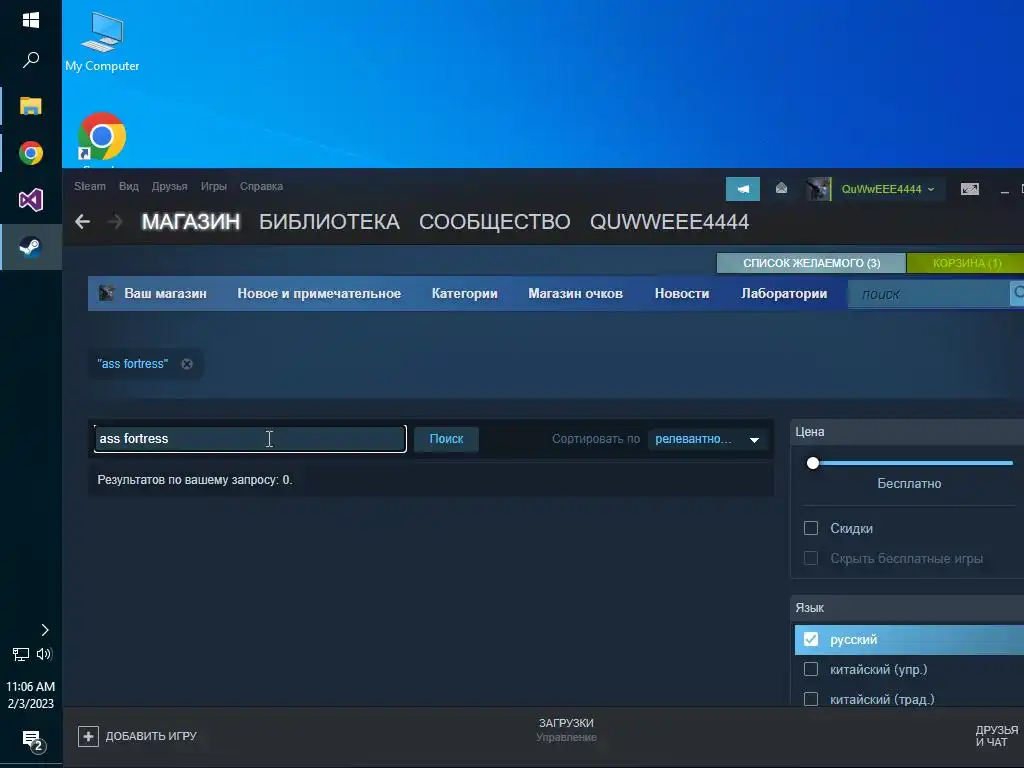Open Ваш магазин in the store nav
The height and width of the screenshot is (768, 1024).
[x=165, y=293]
